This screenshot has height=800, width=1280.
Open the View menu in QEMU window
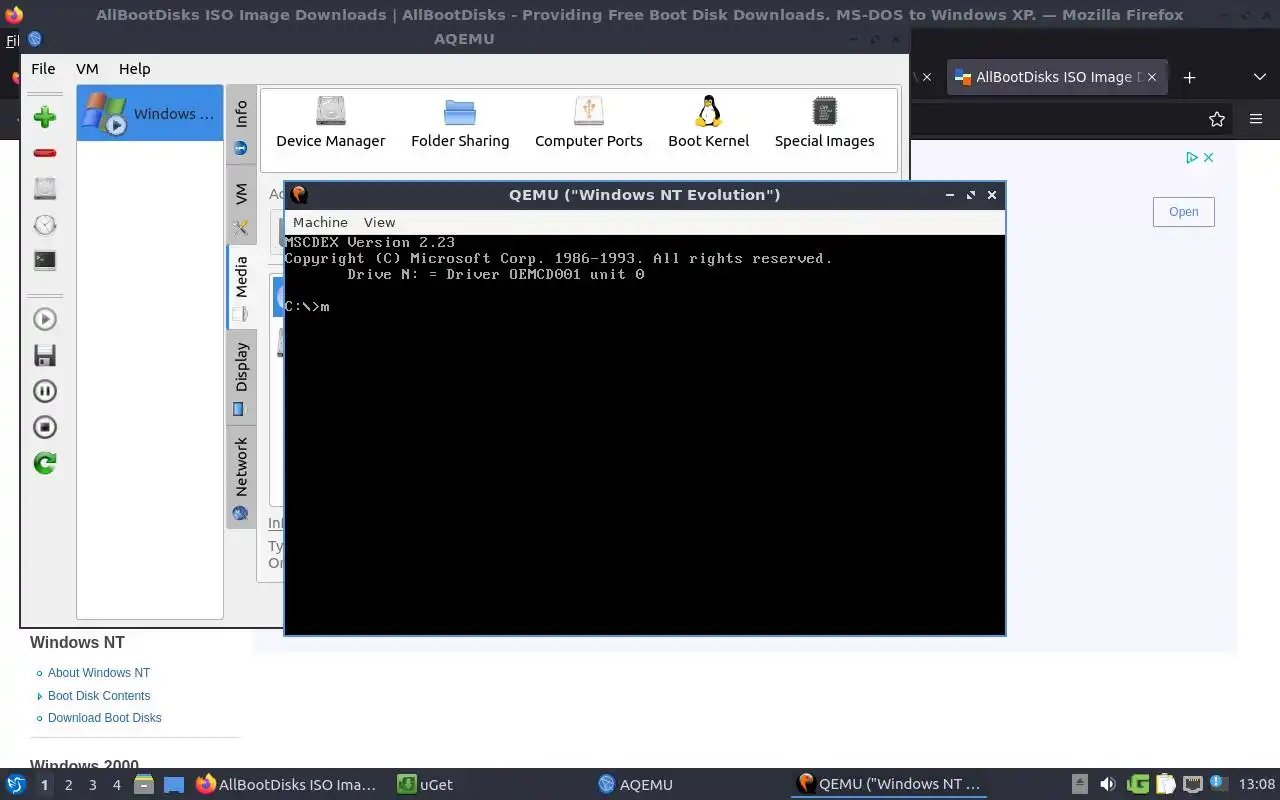pyautogui.click(x=379, y=222)
